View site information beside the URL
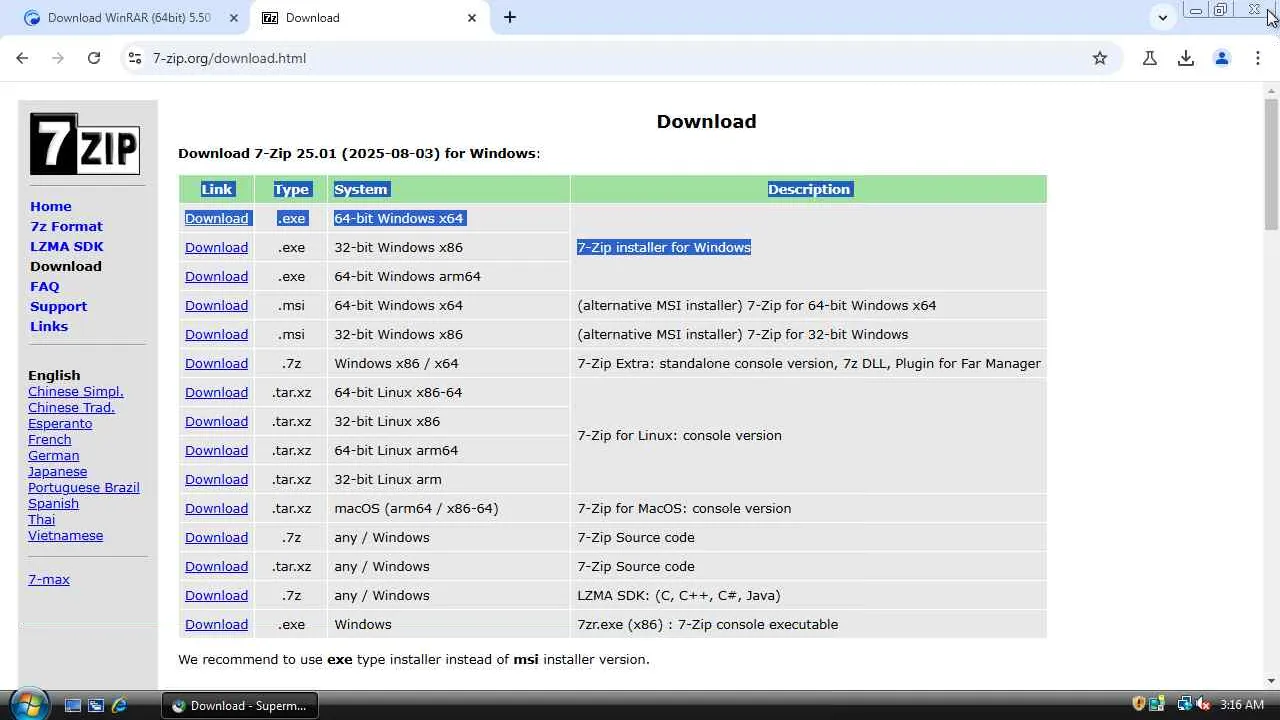 pos(136,58)
